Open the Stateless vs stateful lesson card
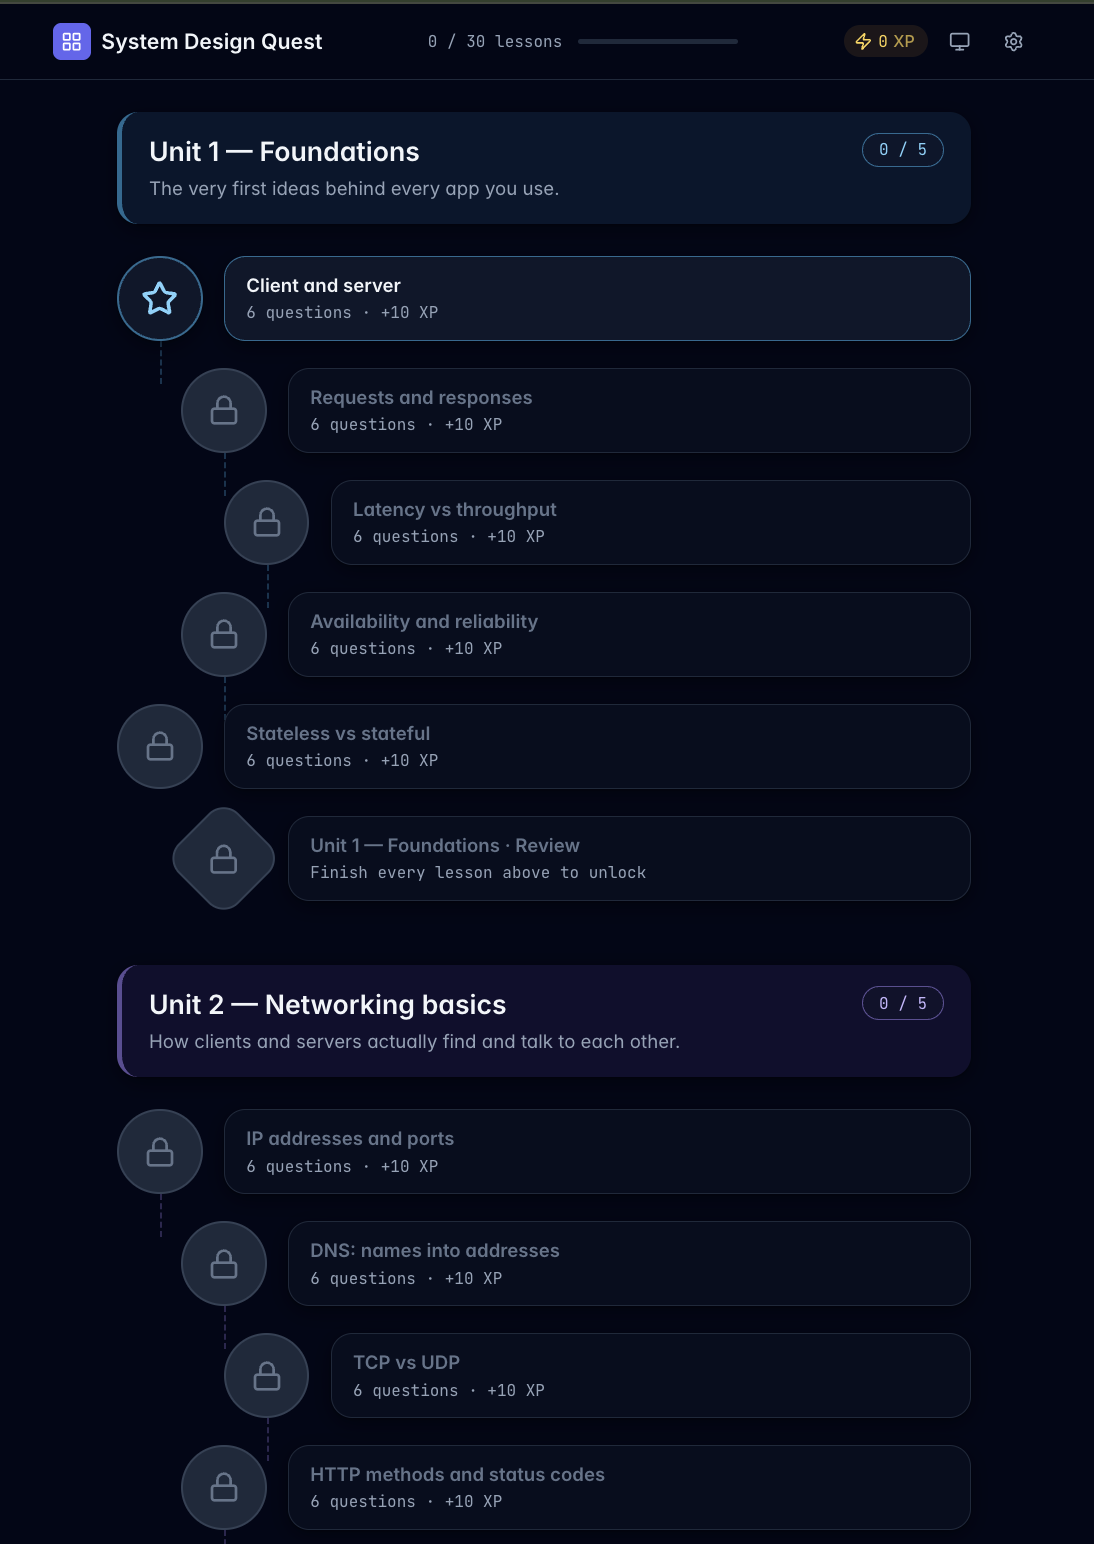The width and height of the screenshot is (1094, 1544). (x=597, y=746)
